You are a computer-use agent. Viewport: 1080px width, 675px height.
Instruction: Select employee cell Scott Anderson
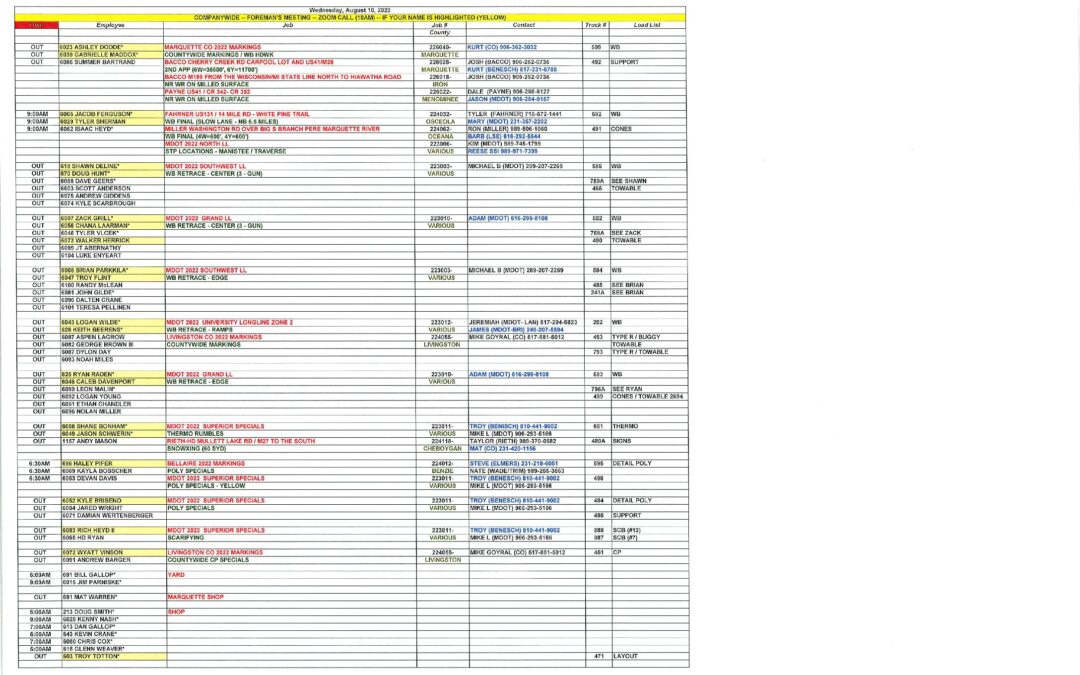coord(112,189)
